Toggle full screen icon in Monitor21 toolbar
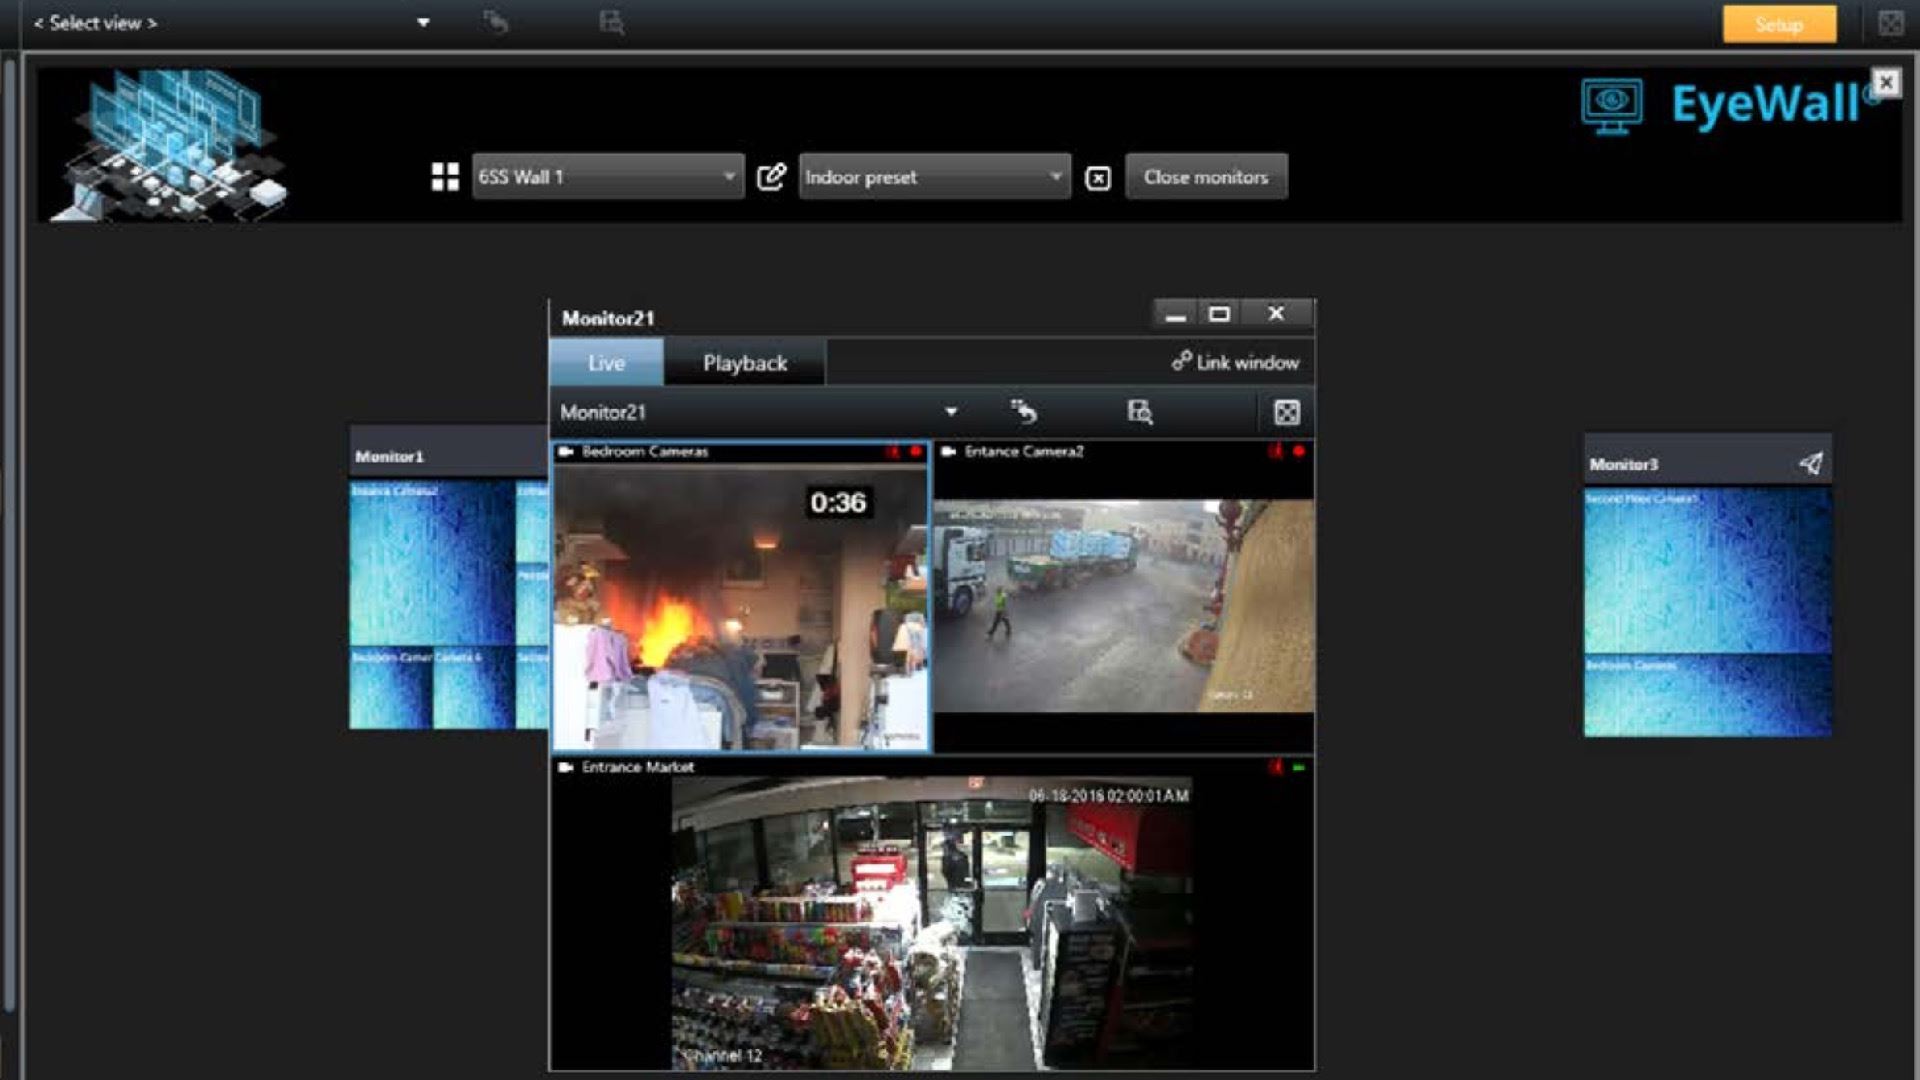This screenshot has width=1920, height=1080. click(x=1287, y=412)
